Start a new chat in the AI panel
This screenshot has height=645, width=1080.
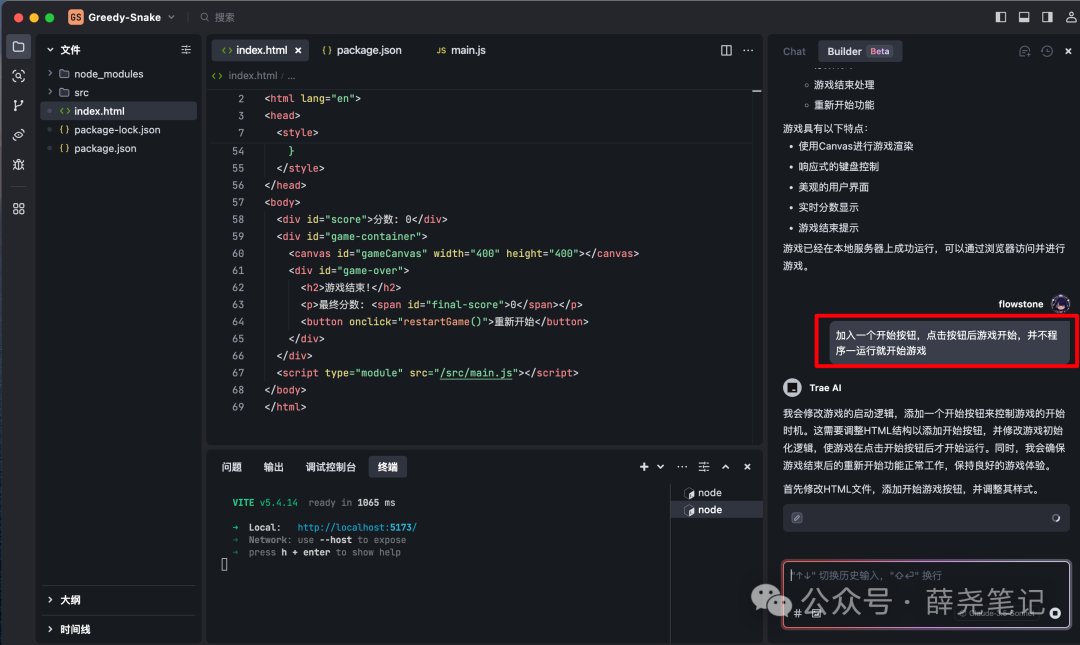coord(1024,51)
